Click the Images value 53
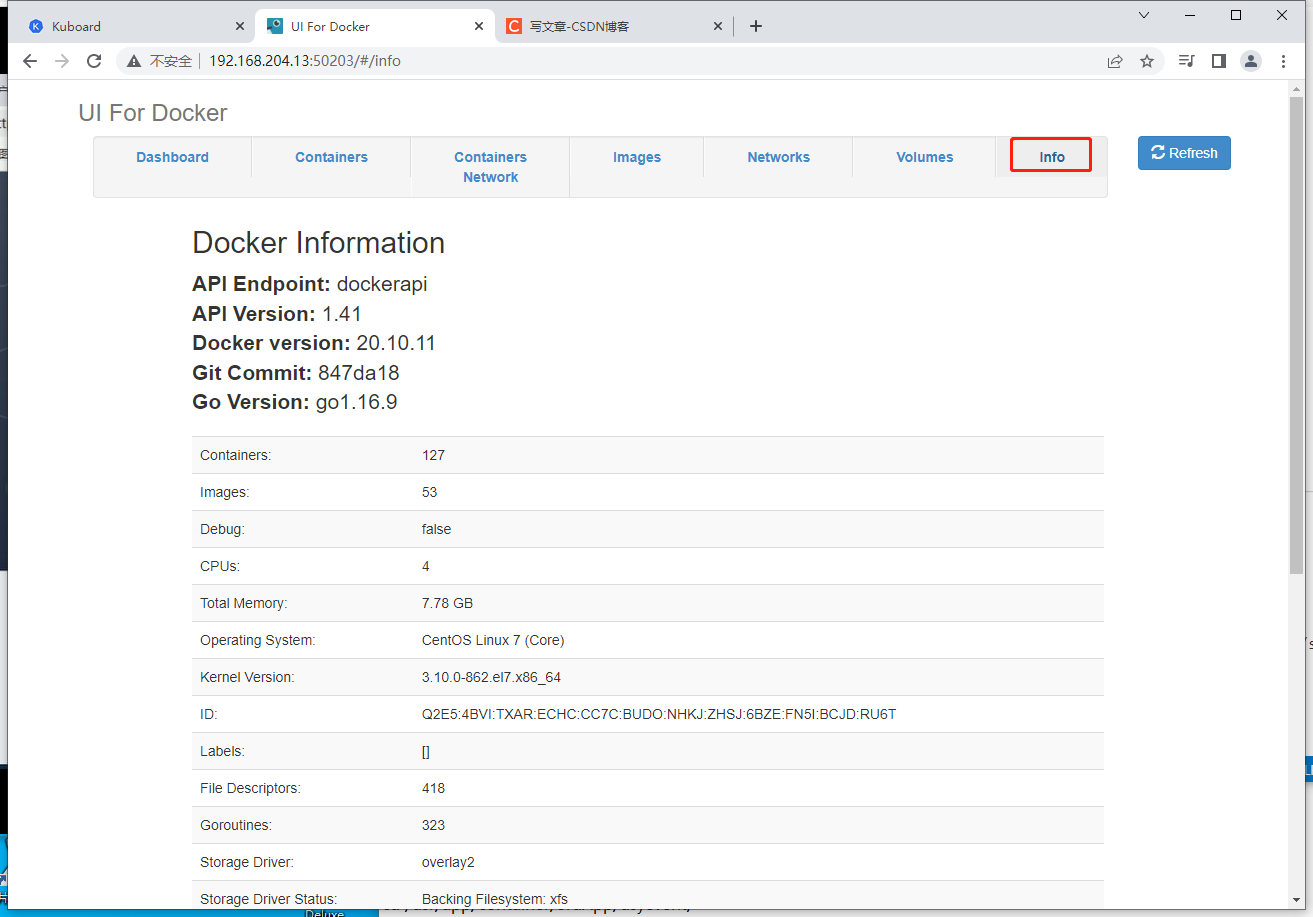1313x917 pixels. click(x=430, y=492)
